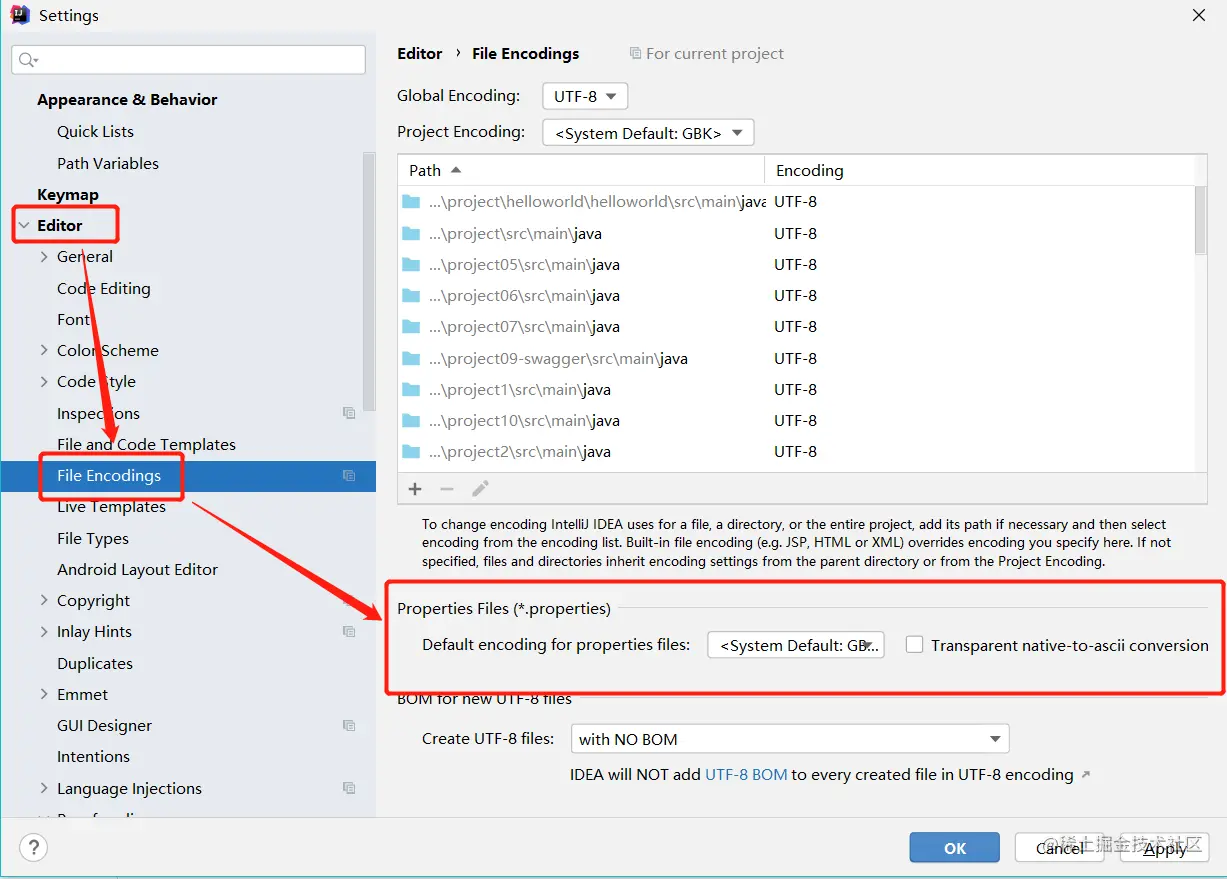This screenshot has height=879, width=1227.
Task: Expand the Emmet node
Action: click(44, 695)
